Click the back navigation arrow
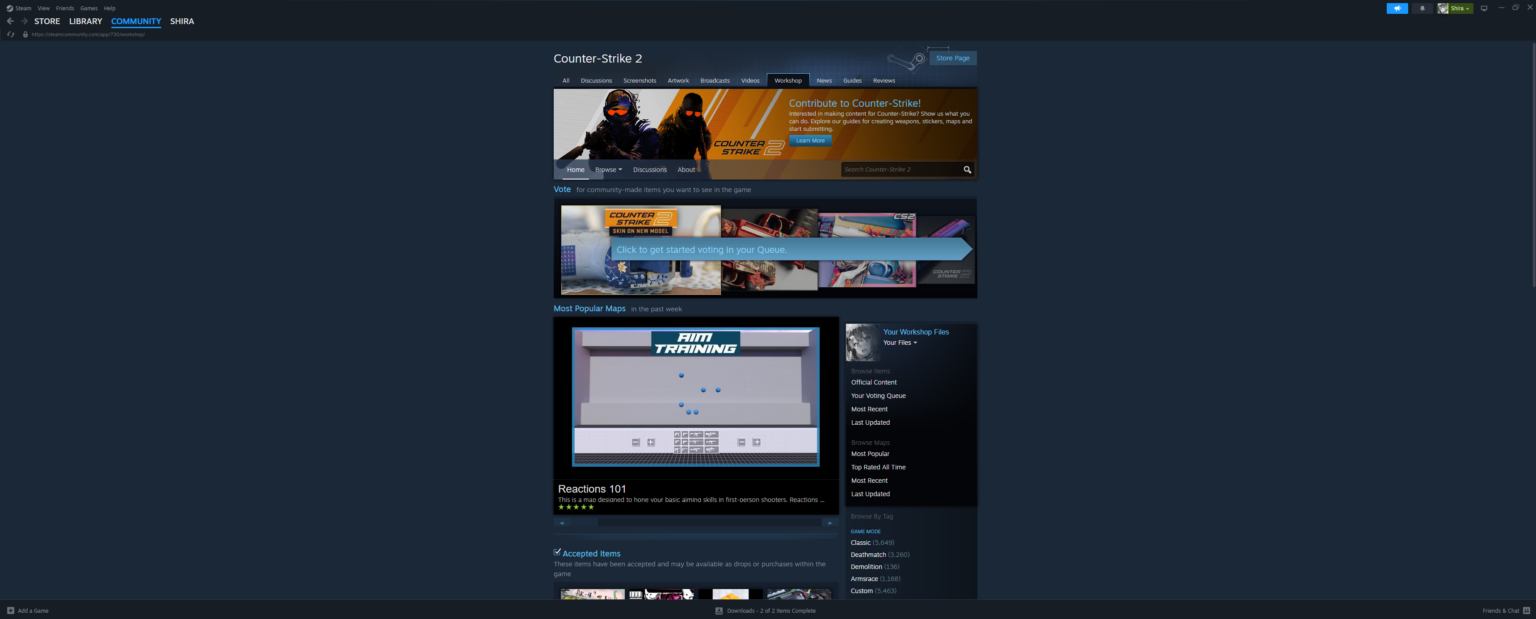 [x=11, y=21]
